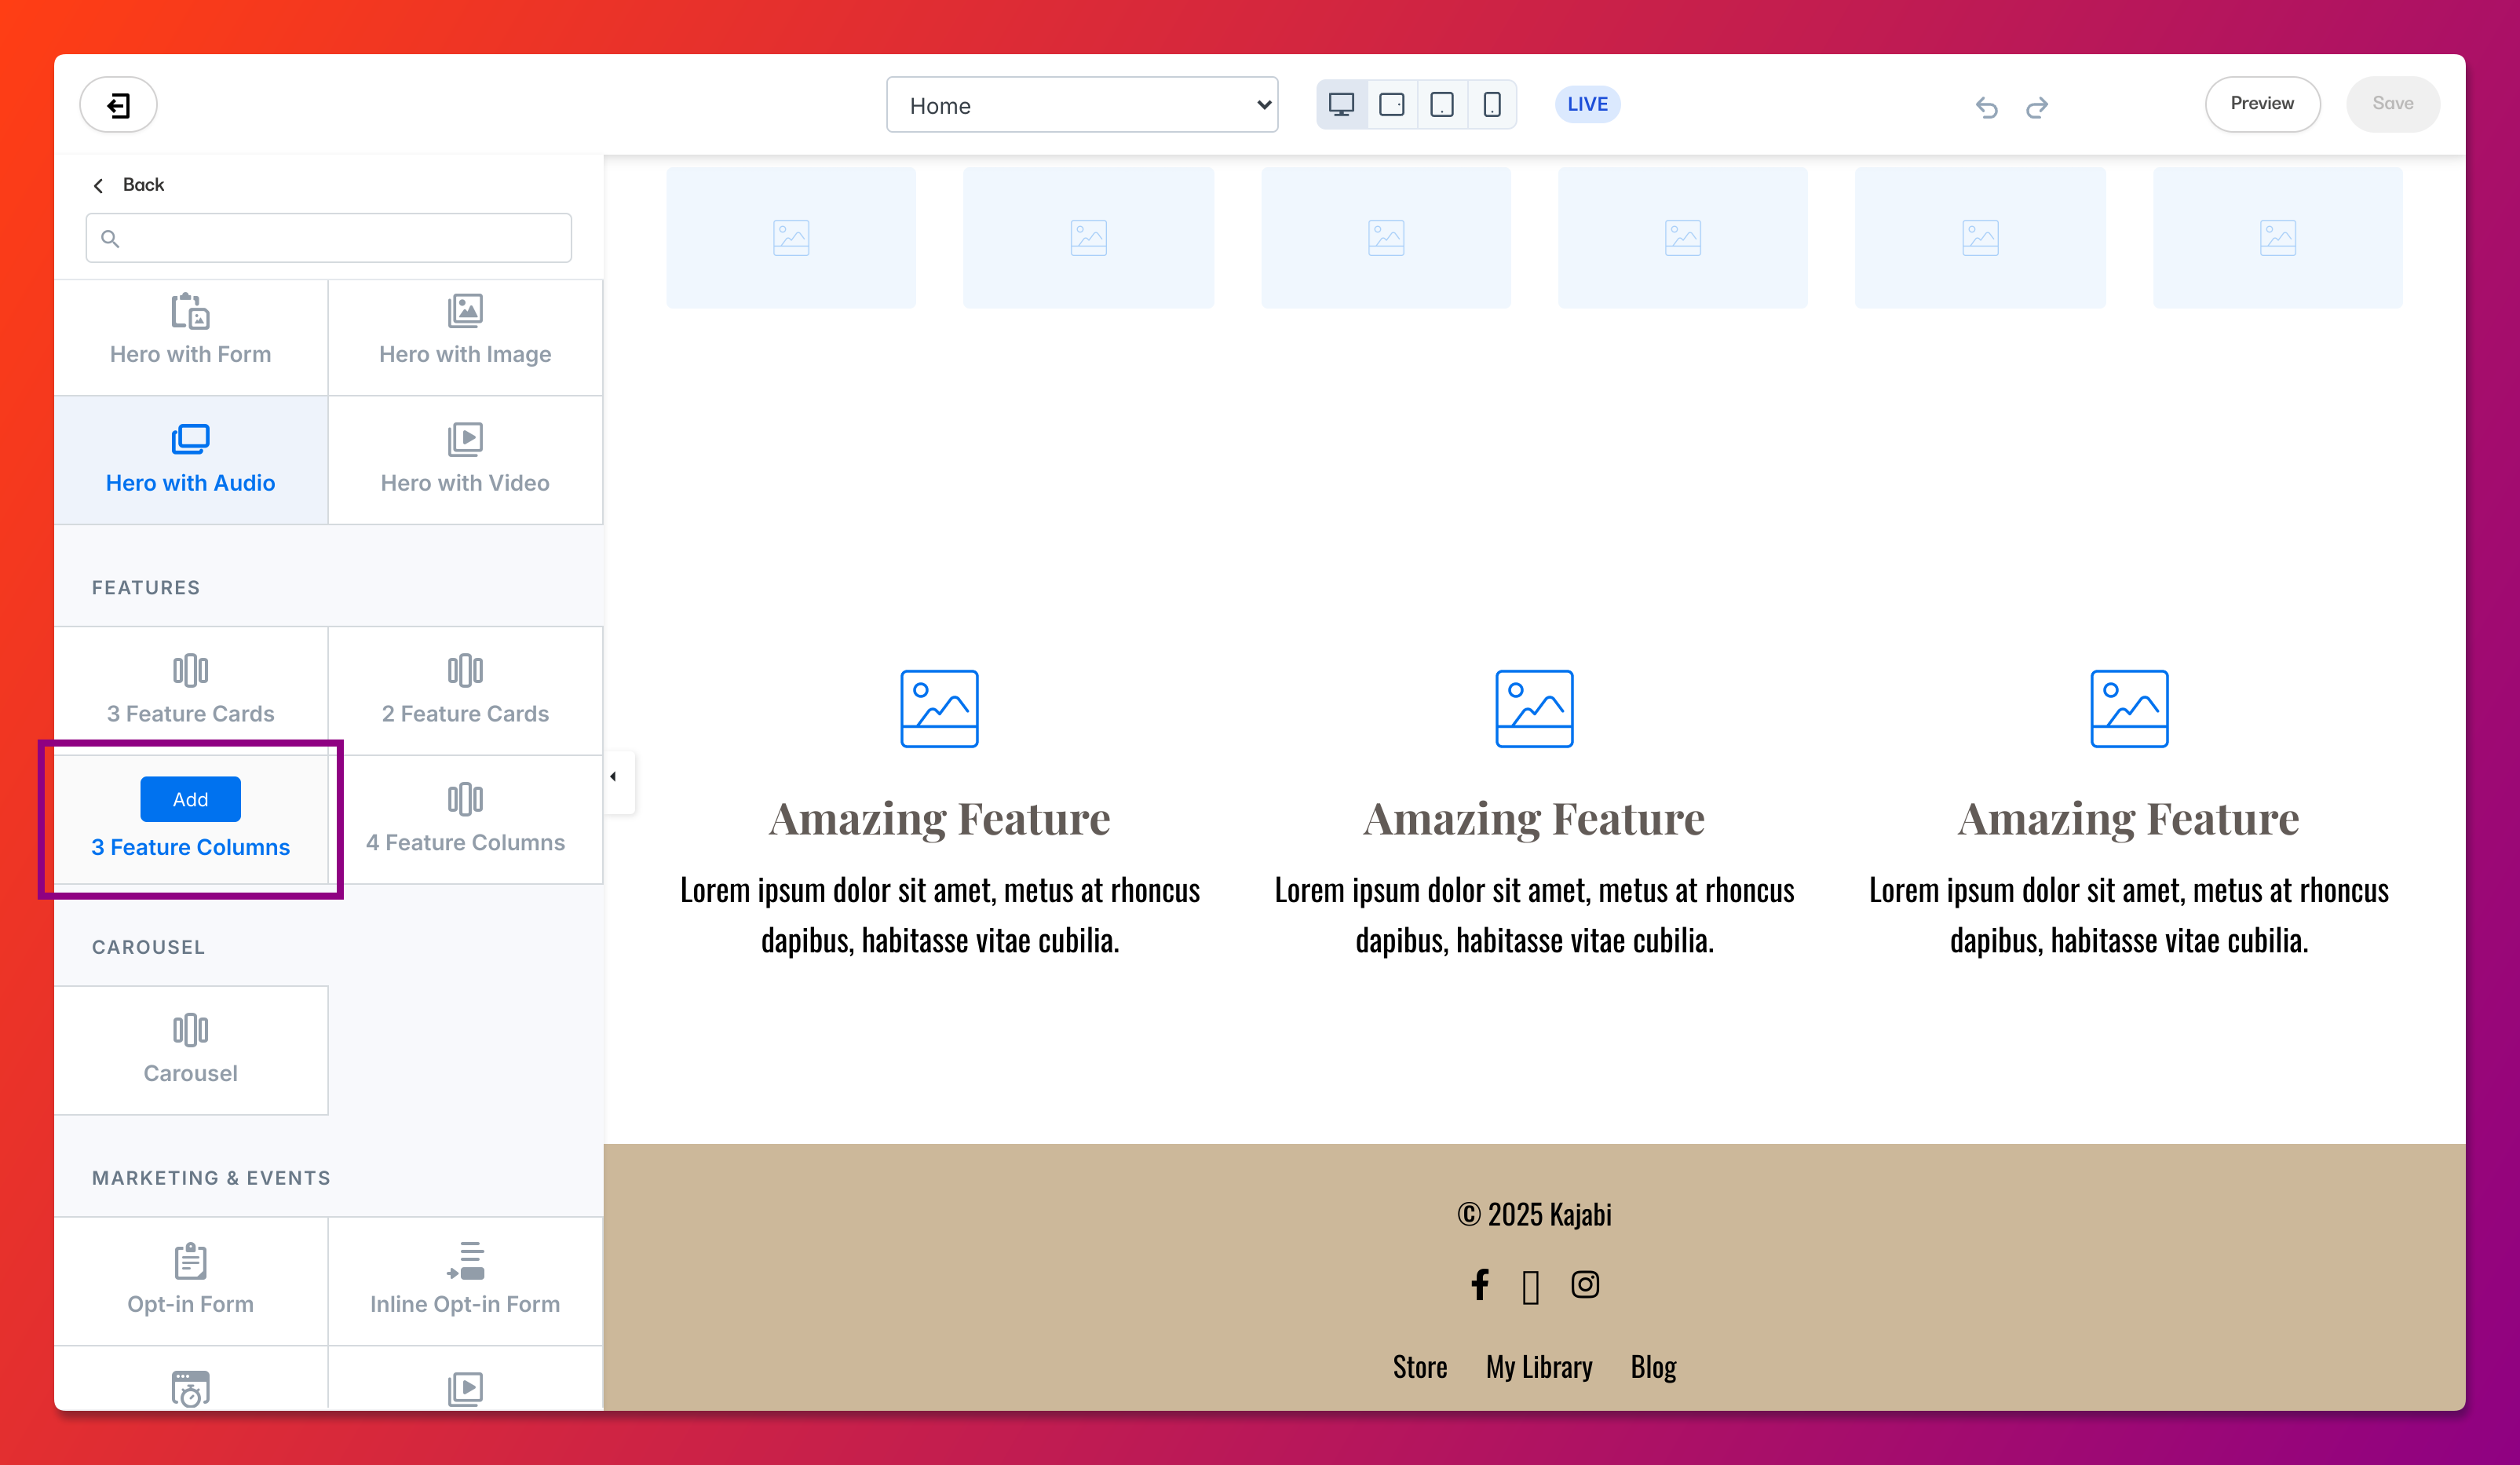Click the section search field
Image resolution: width=2520 pixels, height=1465 pixels.
329,238
